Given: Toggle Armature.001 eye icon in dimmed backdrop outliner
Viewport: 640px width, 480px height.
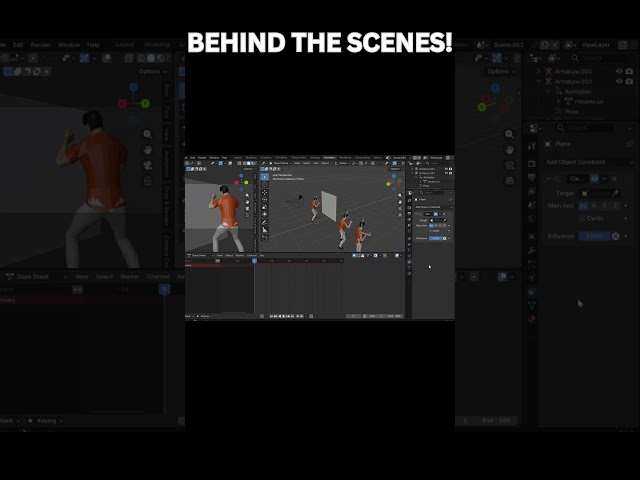Looking at the screenshot, I should [619, 71].
